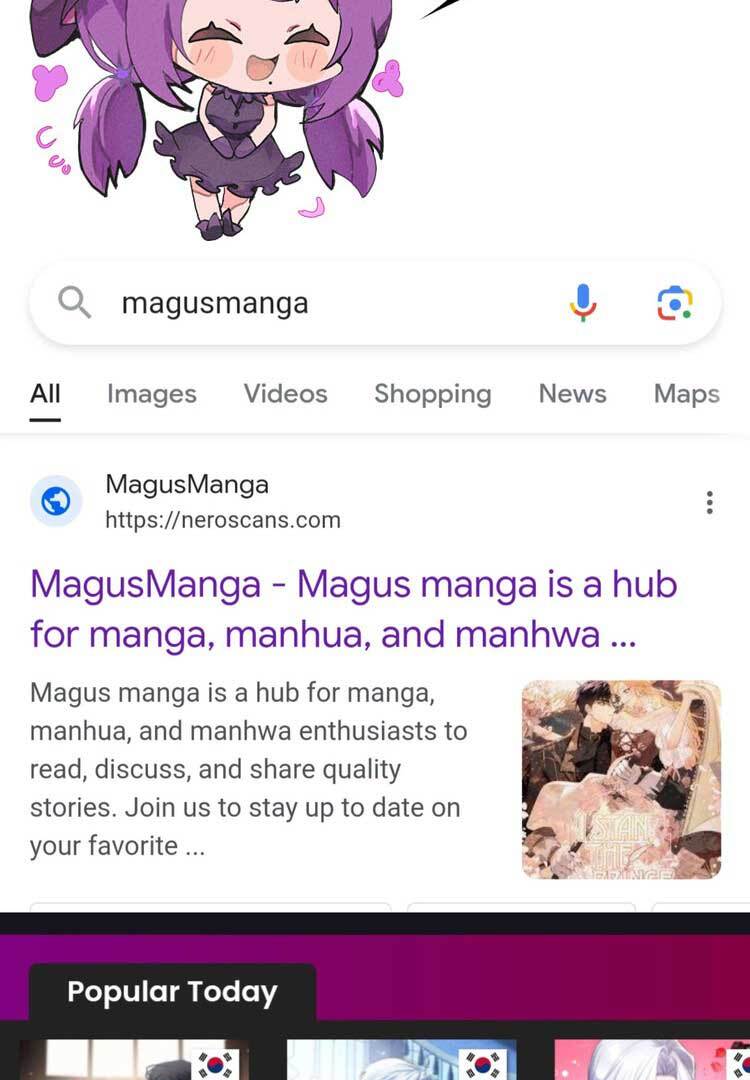
Task: Open the MagusManga hub title link
Action: click(354, 610)
